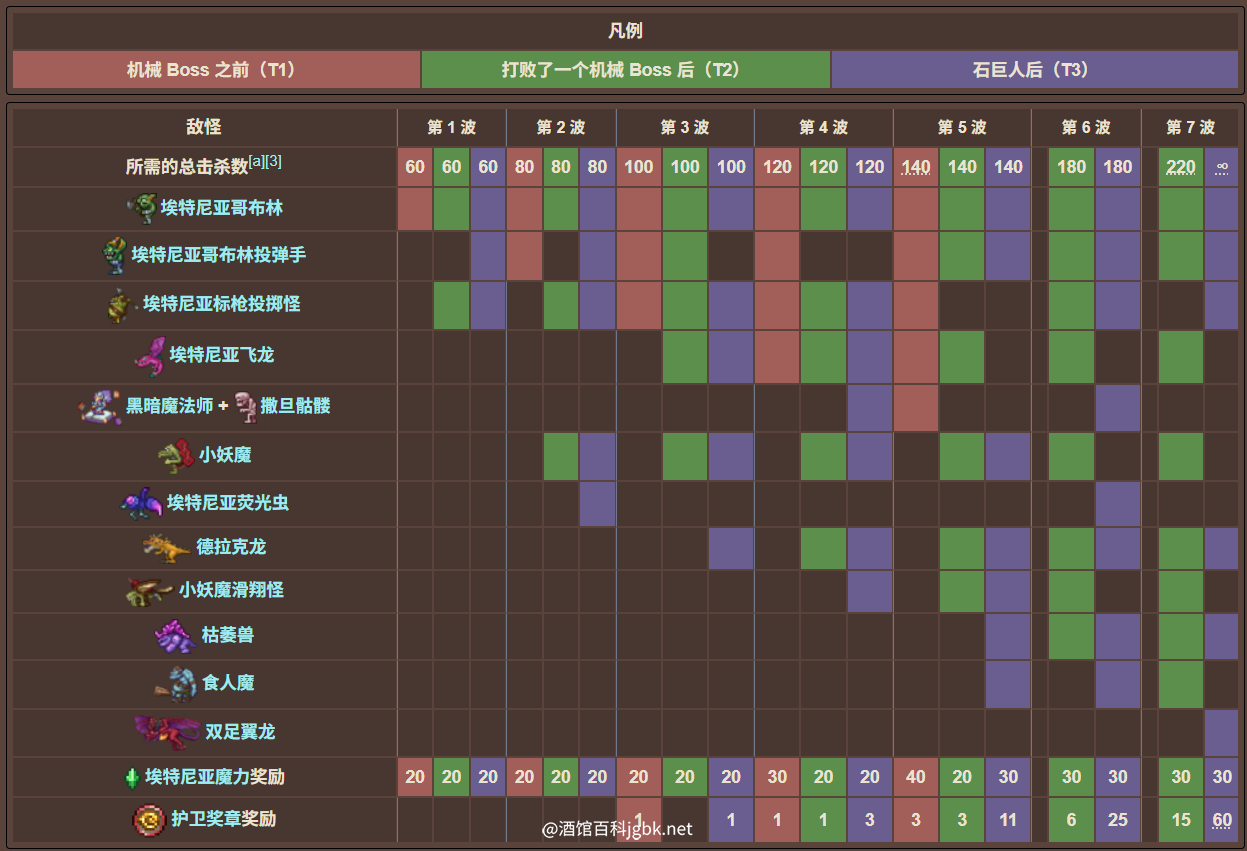The height and width of the screenshot is (851, 1247).
Task: Click the red 机械 Boss 之前 (T1) legend cell
Action: pos(216,70)
